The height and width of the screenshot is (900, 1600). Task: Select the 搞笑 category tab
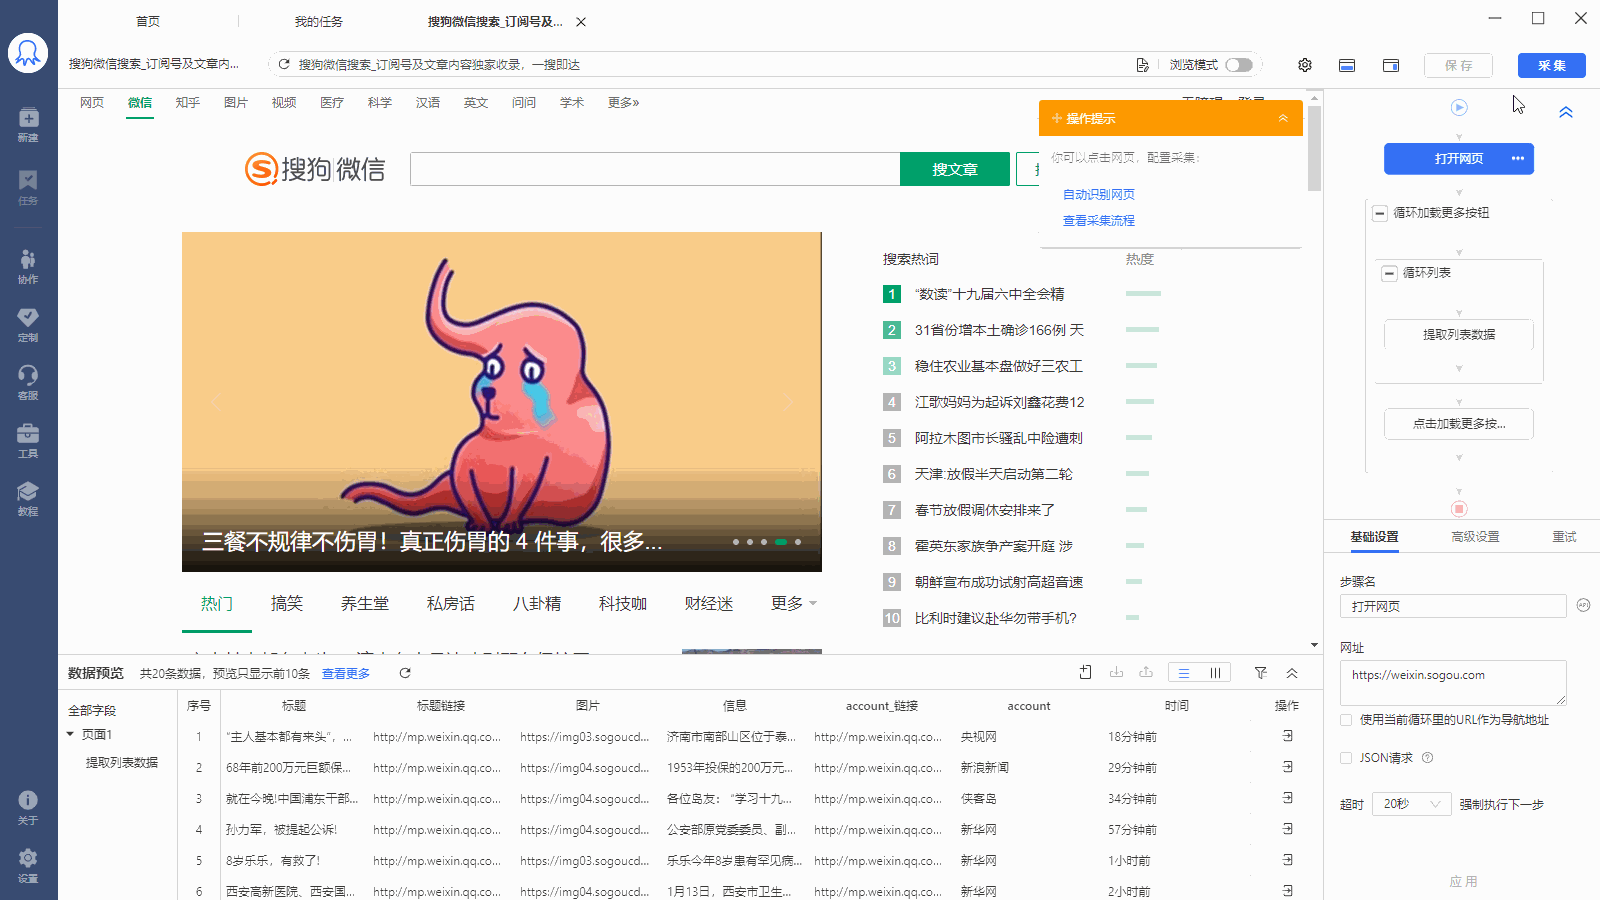pos(287,603)
